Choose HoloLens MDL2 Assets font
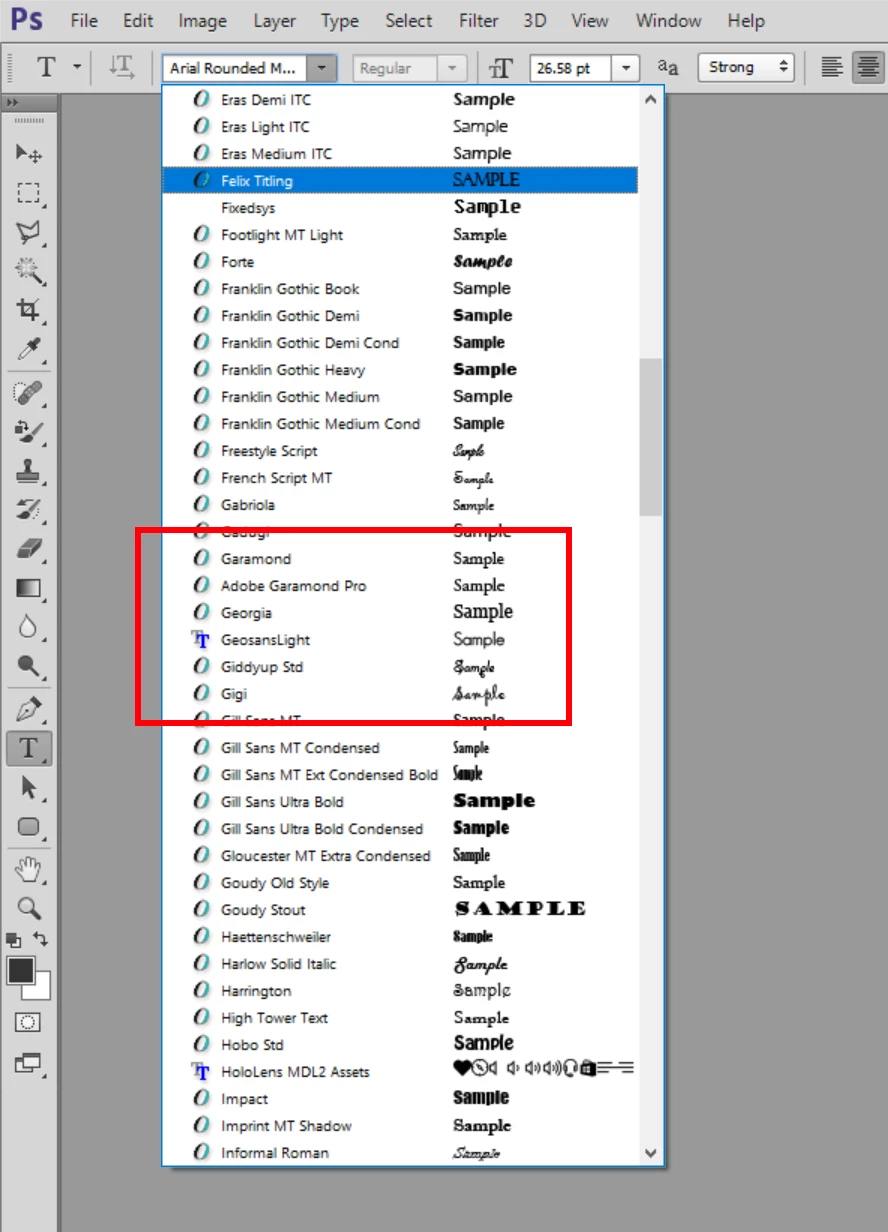The height and width of the screenshot is (1232, 888). point(400,1071)
